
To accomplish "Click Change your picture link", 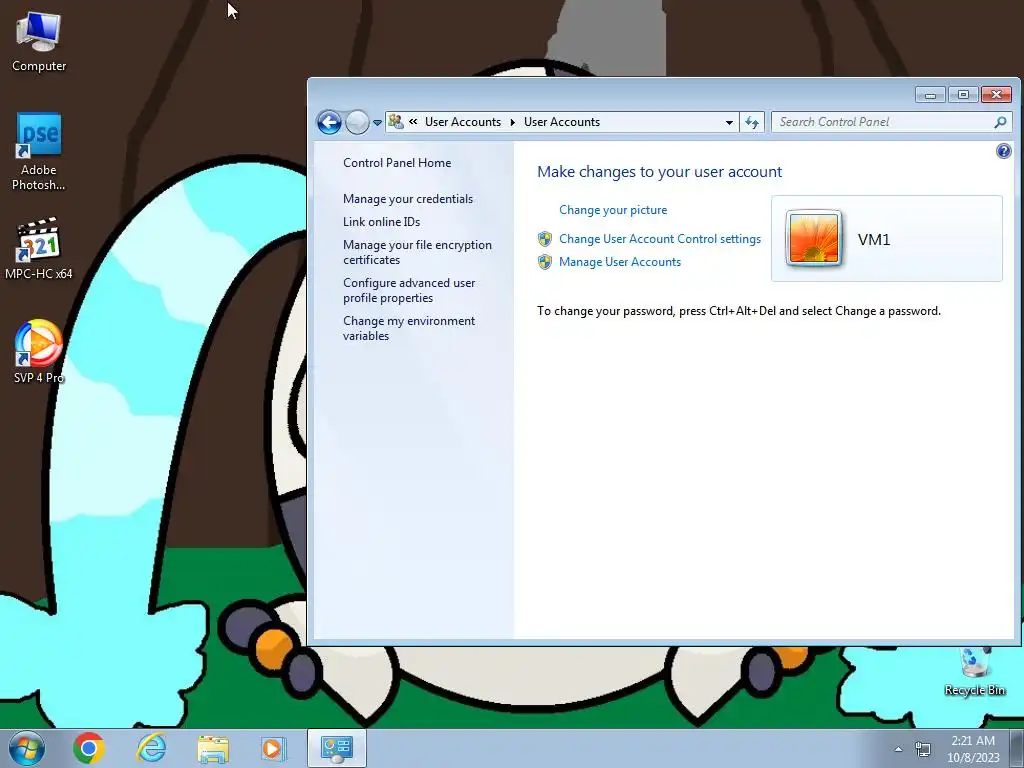I will 613,210.
